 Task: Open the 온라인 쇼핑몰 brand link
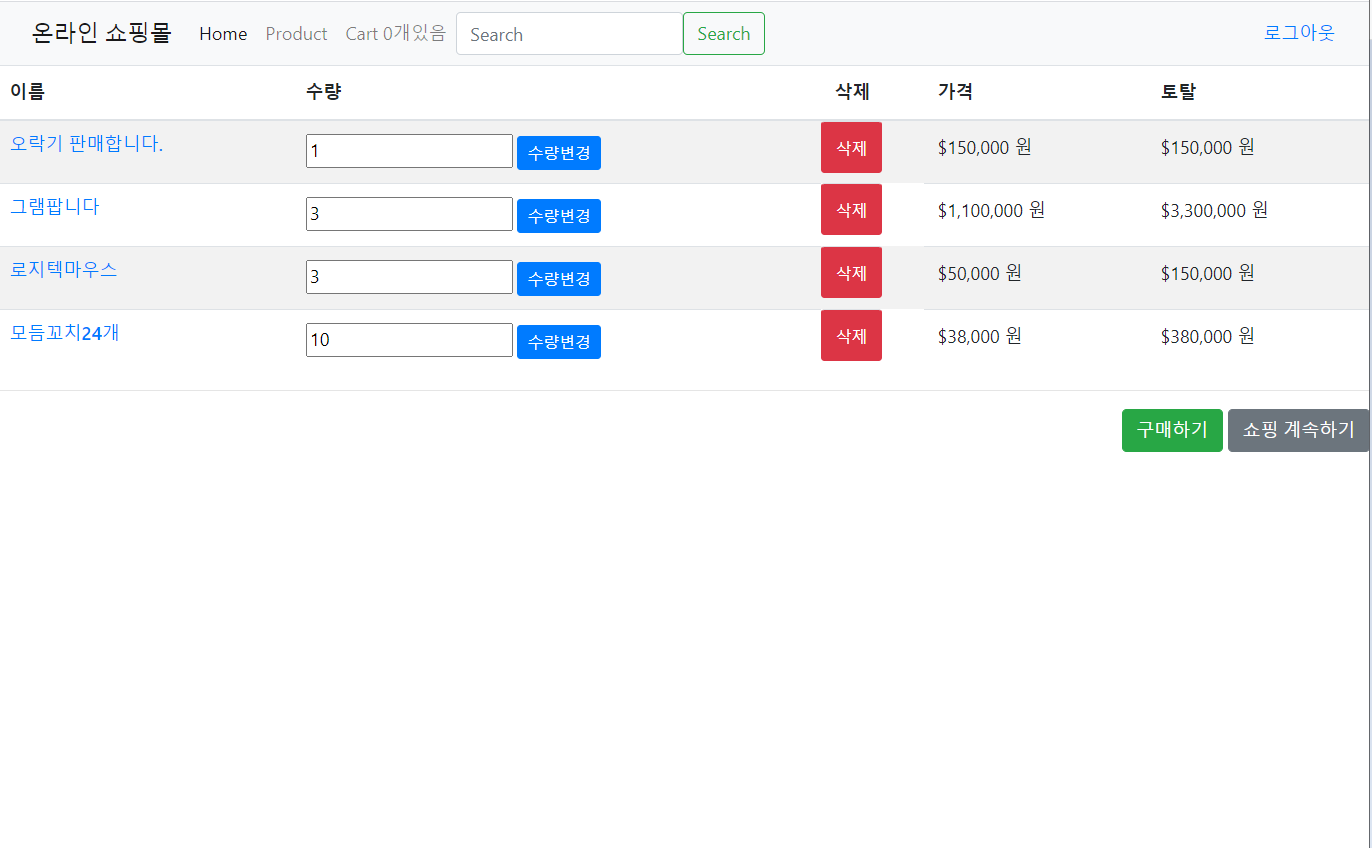(x=101, y=34)
